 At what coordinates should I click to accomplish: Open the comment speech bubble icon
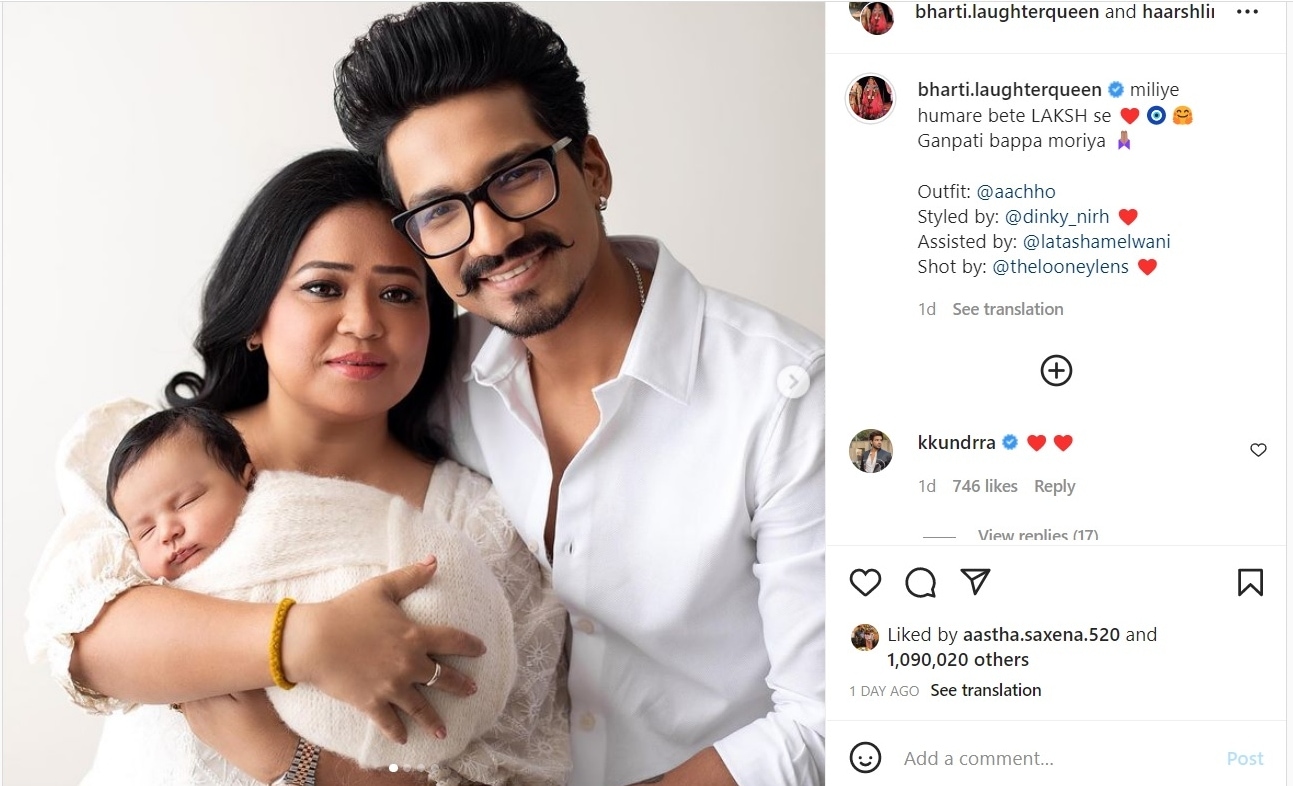click(920, 582)
